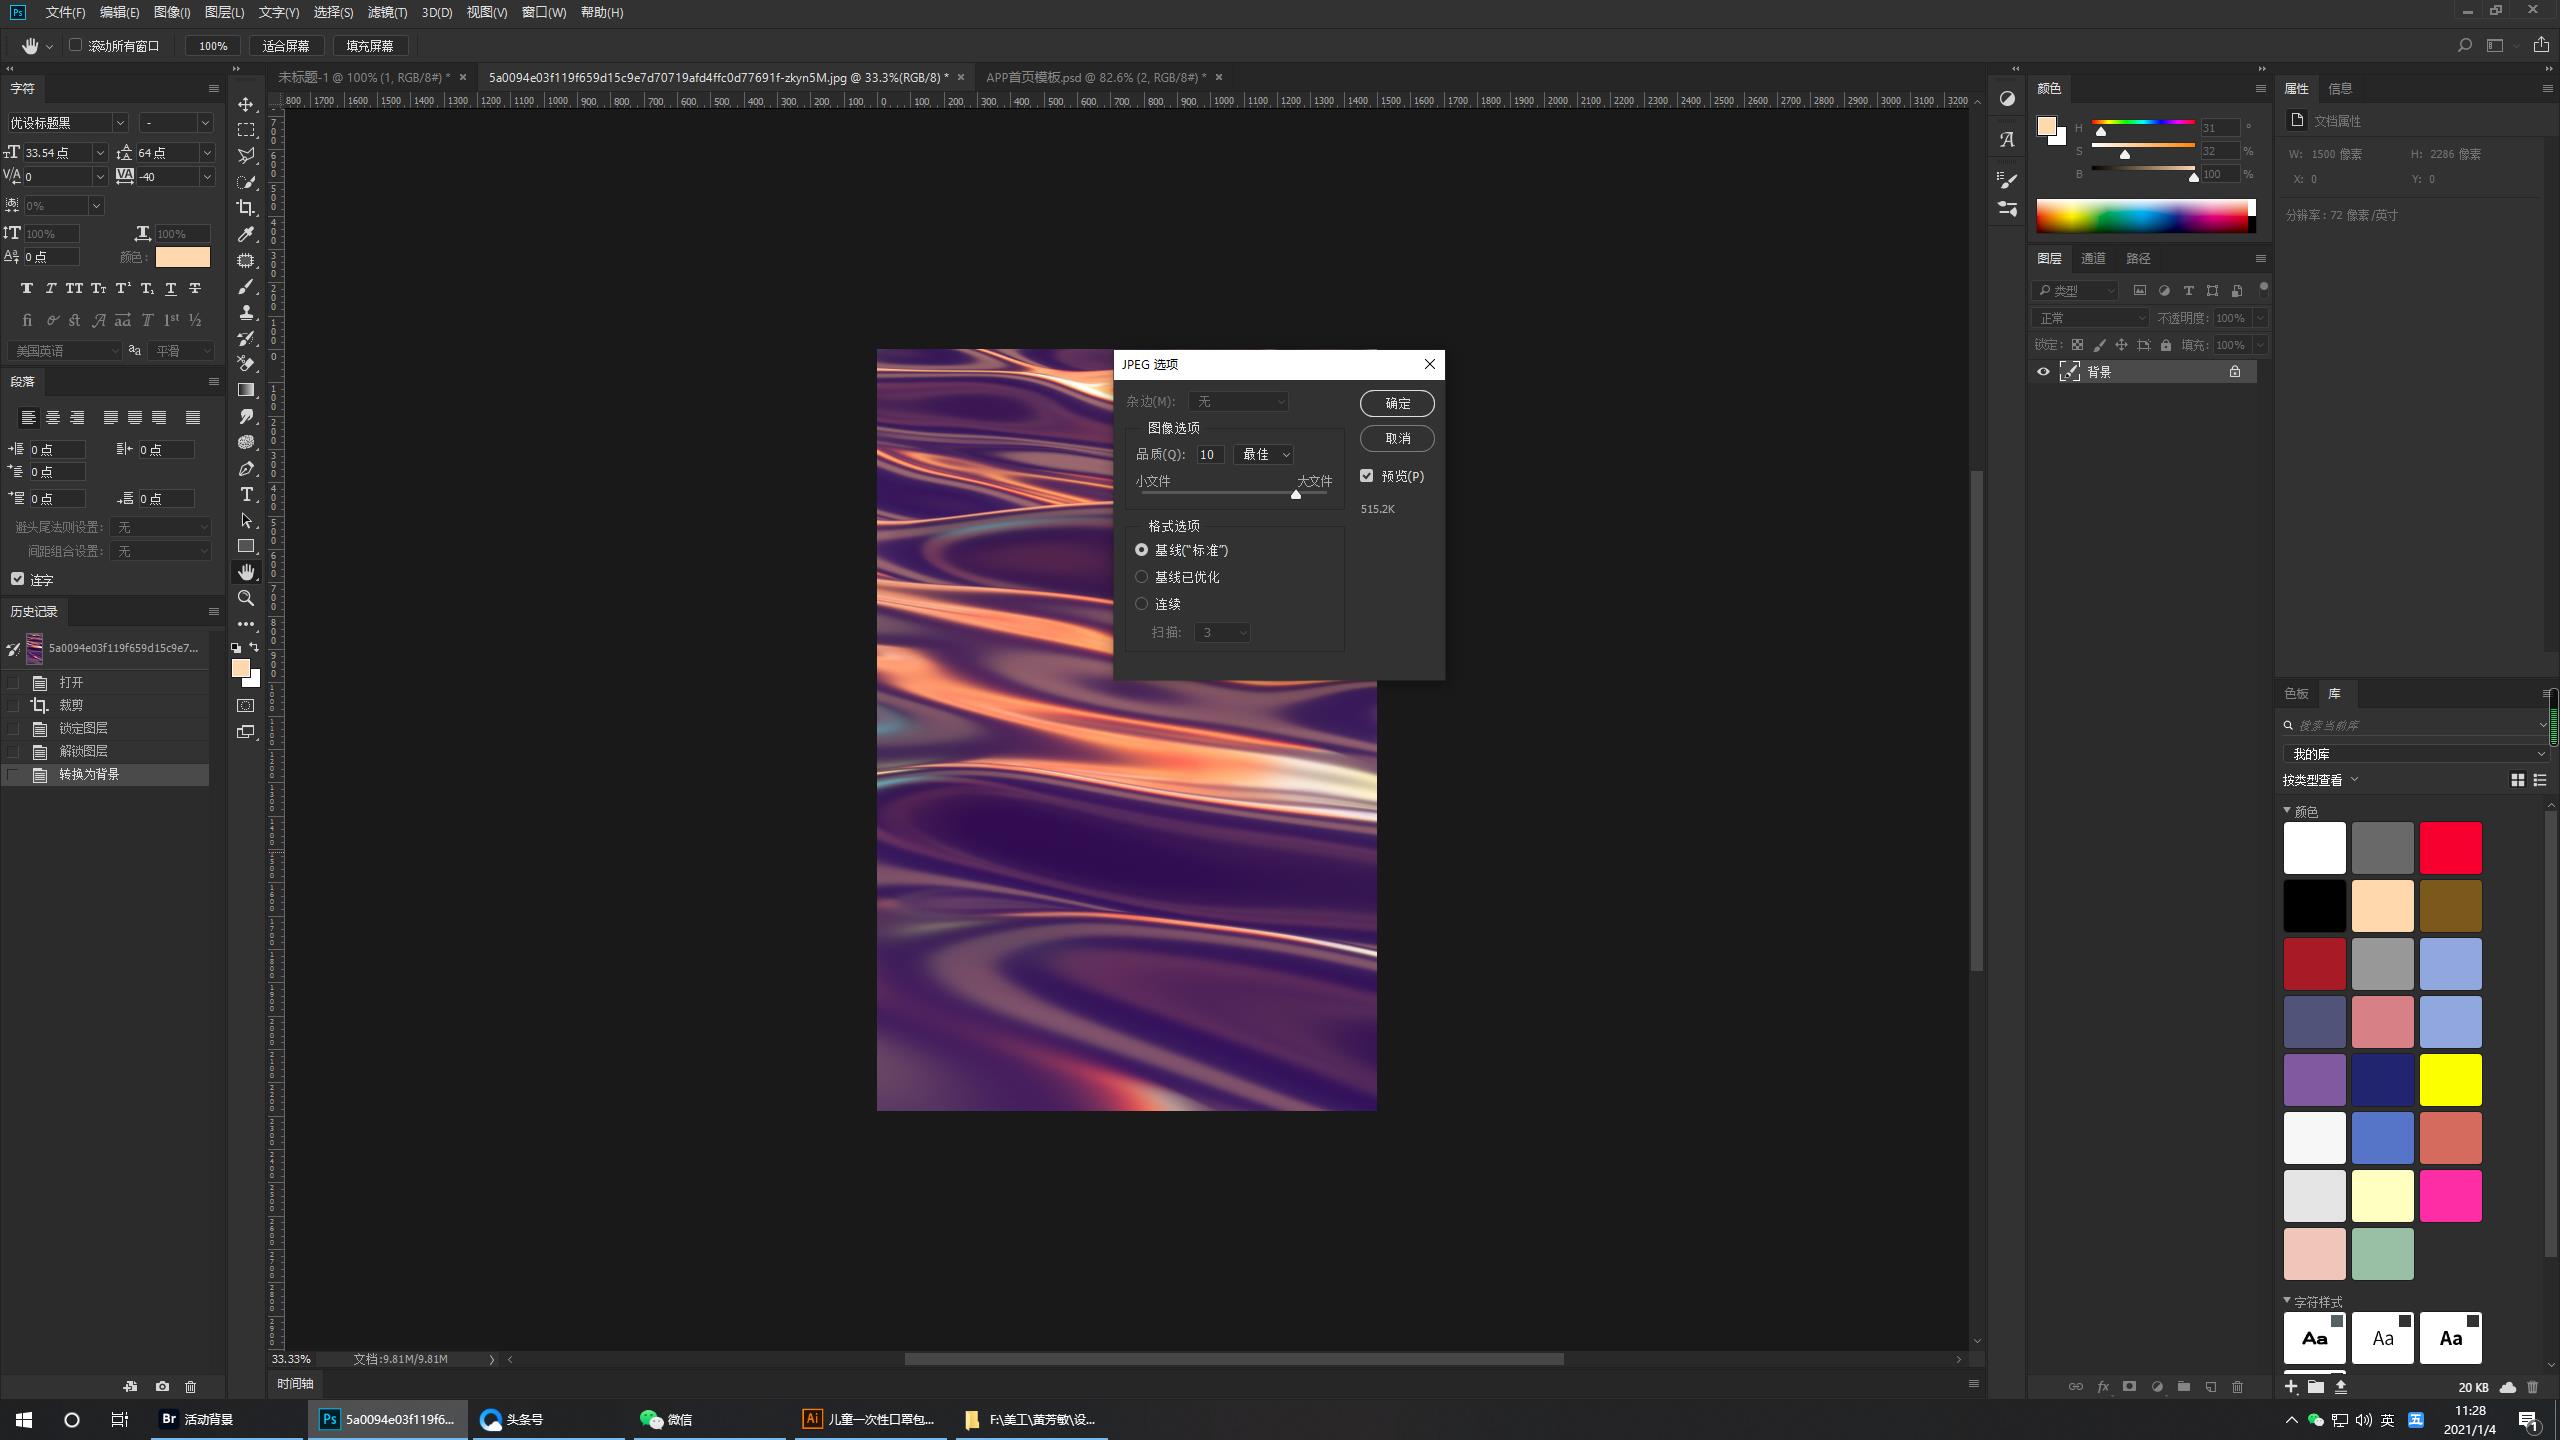This screenshot has width=2560, height=1440.
Task: Click 取消 button to cancel dialog
Action: click(x=1396, y=438)
